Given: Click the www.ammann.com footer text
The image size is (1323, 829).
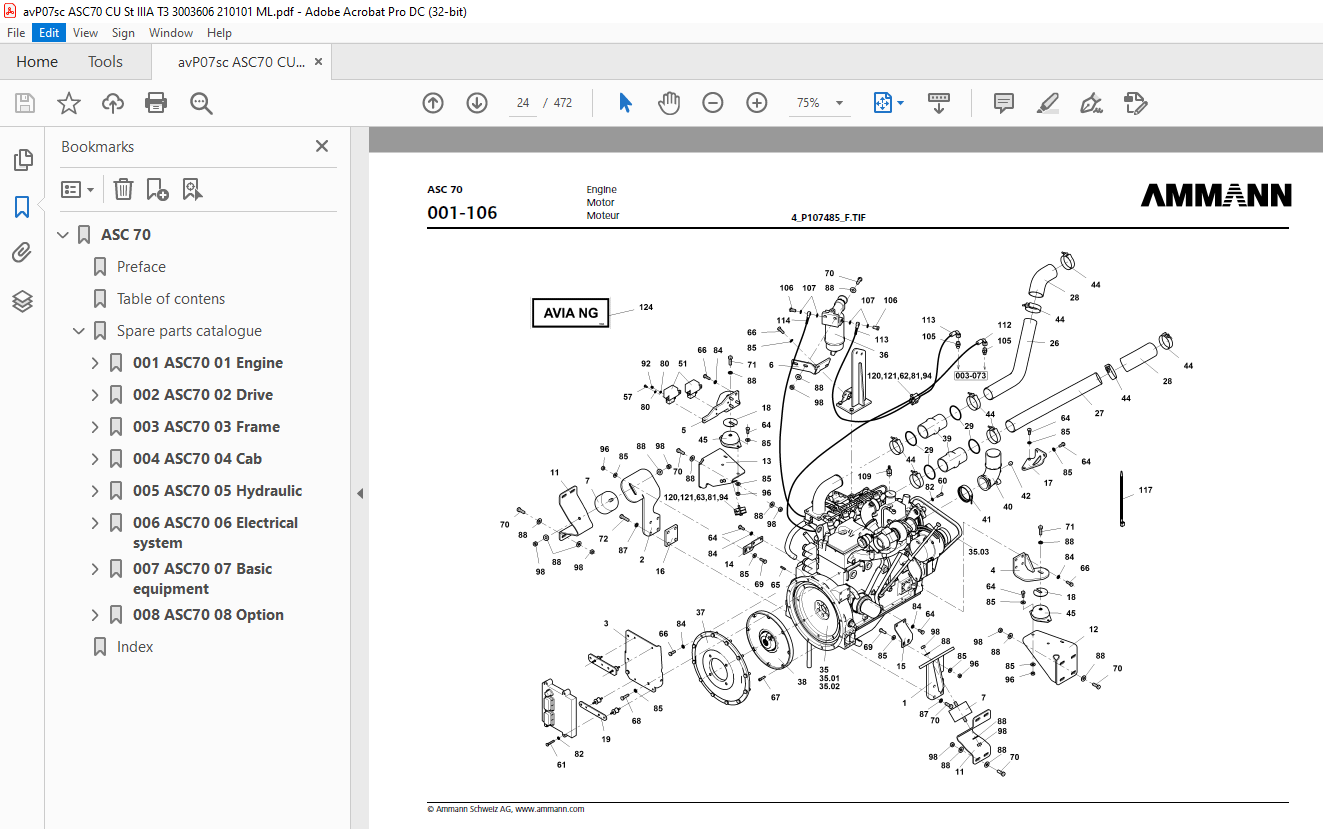Looking at the screenshot, I should [549, 809].
